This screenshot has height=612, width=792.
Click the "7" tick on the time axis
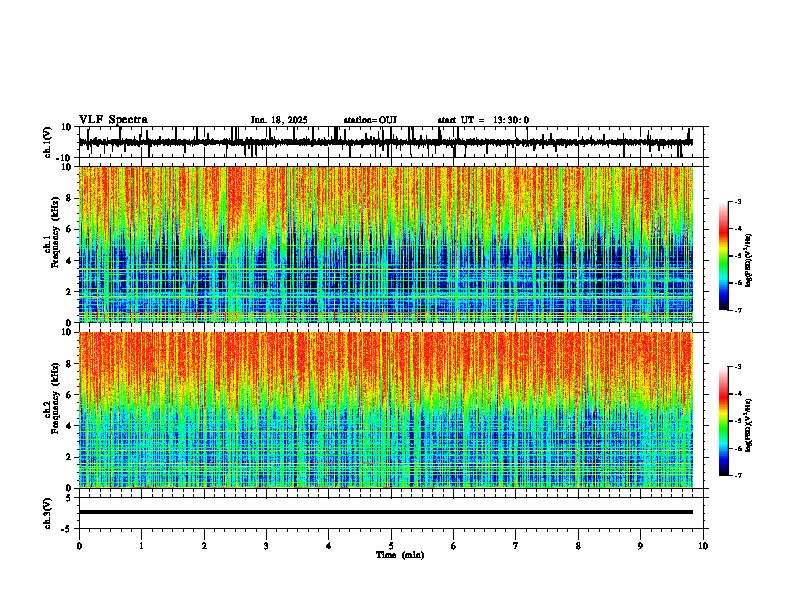[x=516, y=546]
